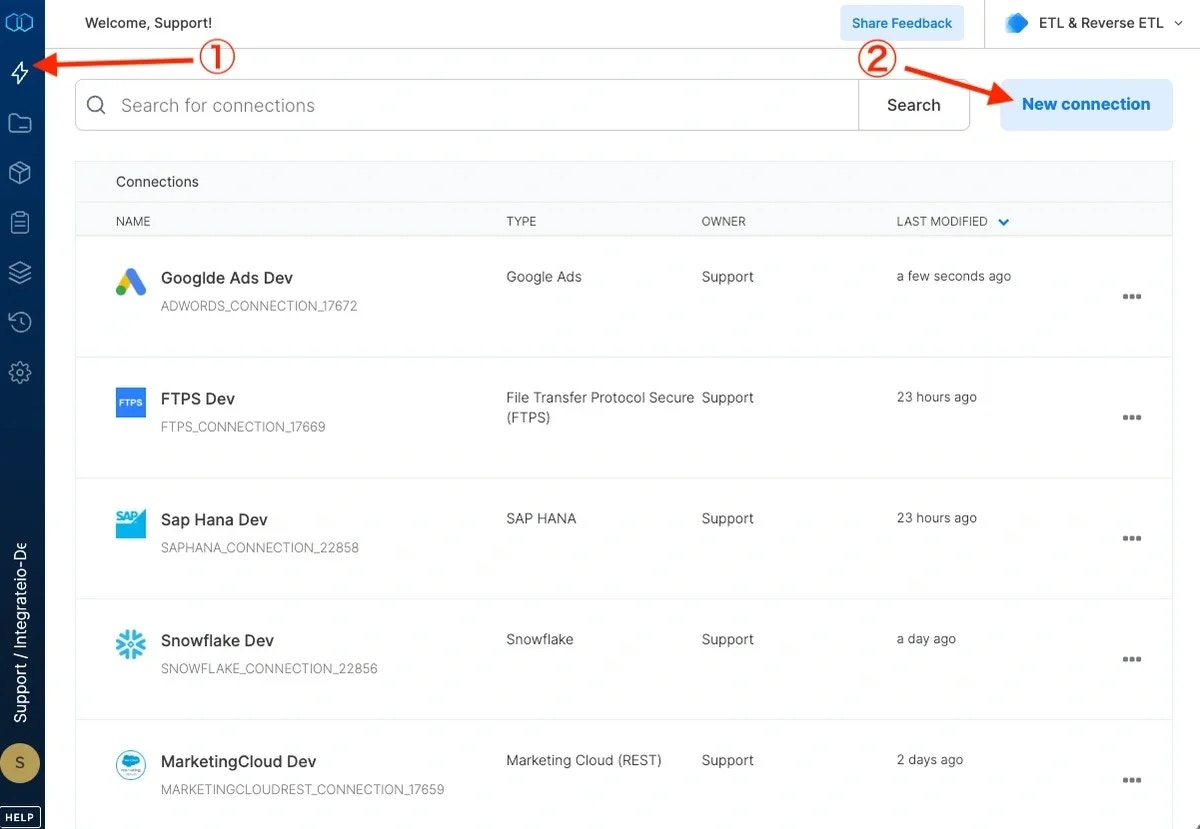Screen dimensions: 1200x829
Task: Click the Google Ads icon next to GoogIde Ads Dev
Action: pyautogui.click(x=130, y=281)
